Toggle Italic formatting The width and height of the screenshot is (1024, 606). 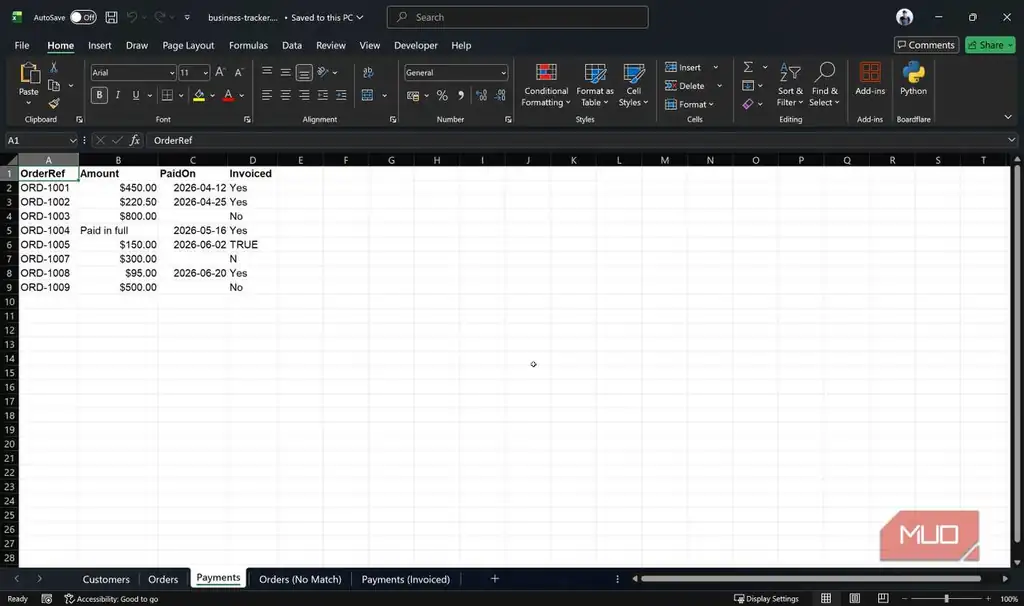118,95
